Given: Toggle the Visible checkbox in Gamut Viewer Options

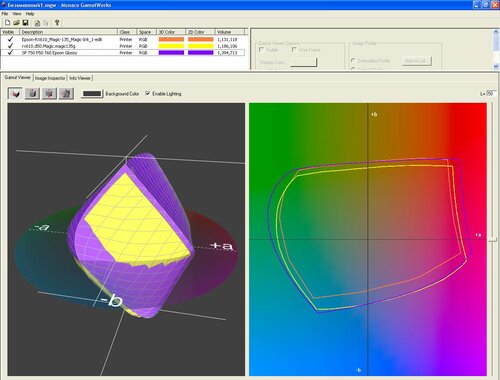Looking at the screenshot, I should [261, 50].
